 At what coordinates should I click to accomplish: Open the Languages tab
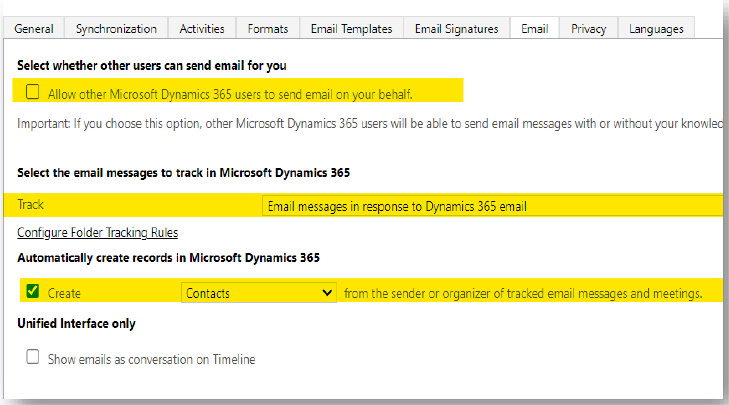click(656, 29)
